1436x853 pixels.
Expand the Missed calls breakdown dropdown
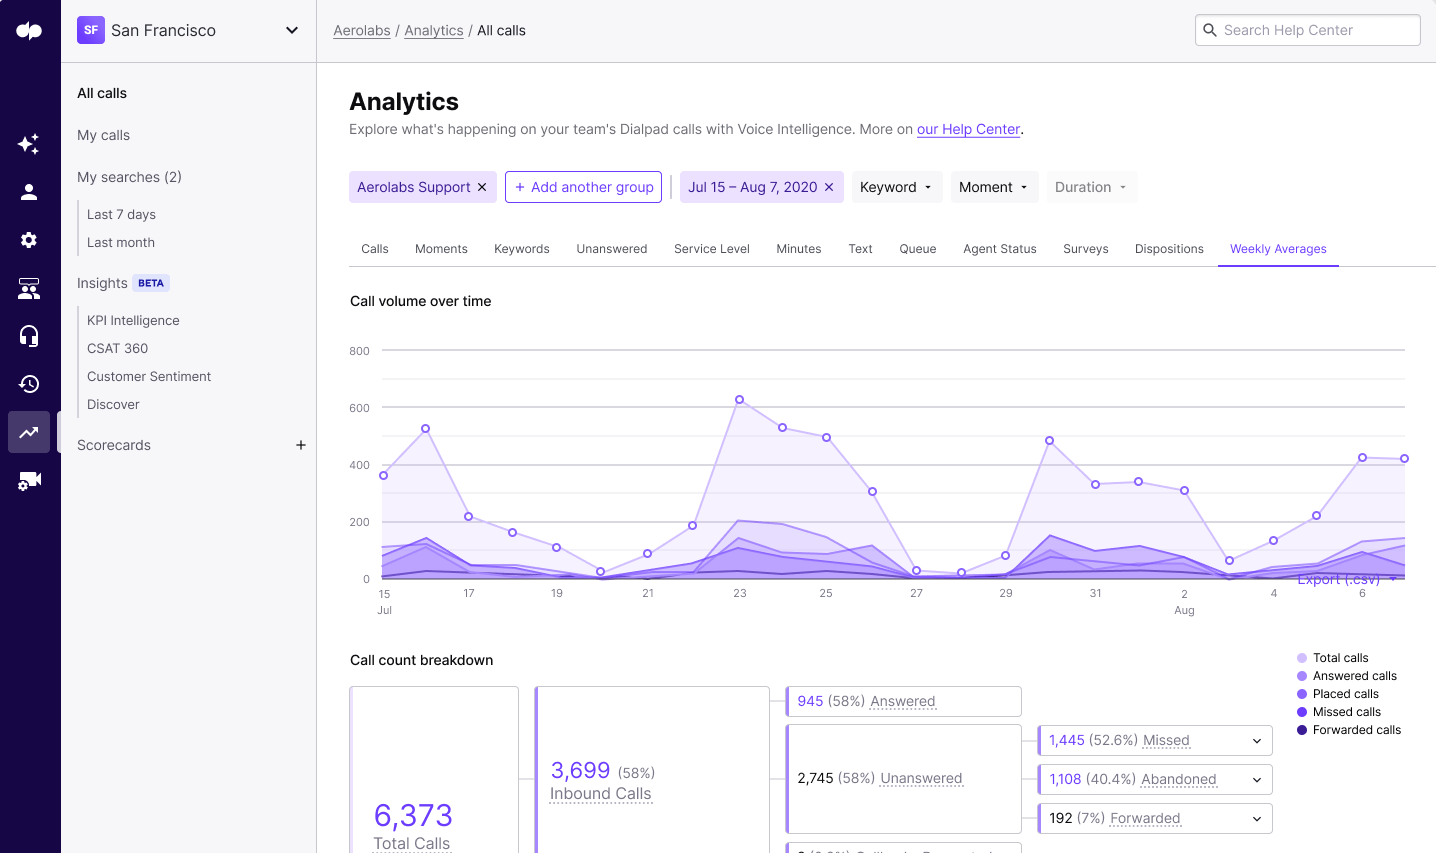pyautogui.click(x=1257, y=740)
